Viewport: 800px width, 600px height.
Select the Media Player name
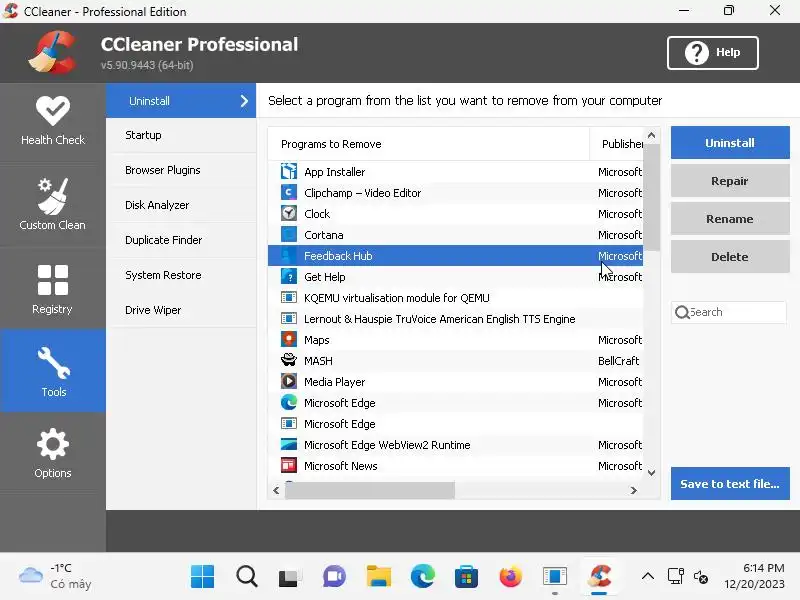[335, 382]
